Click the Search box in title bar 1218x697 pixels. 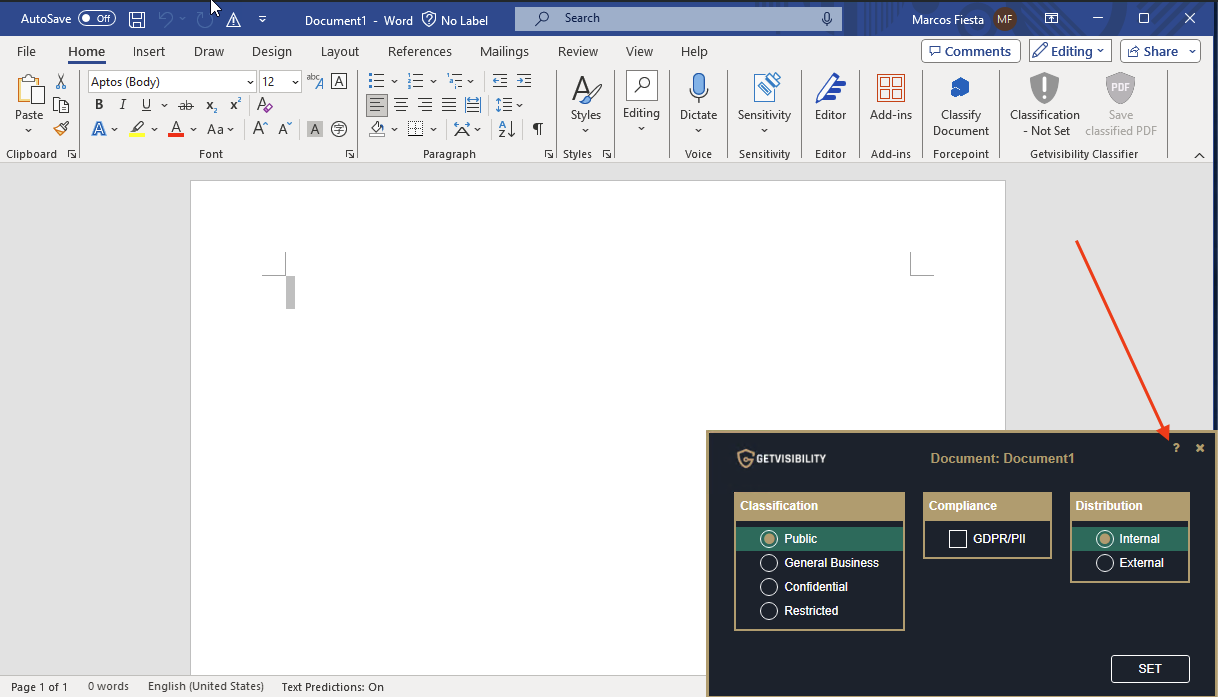click(x=678, y=19)
